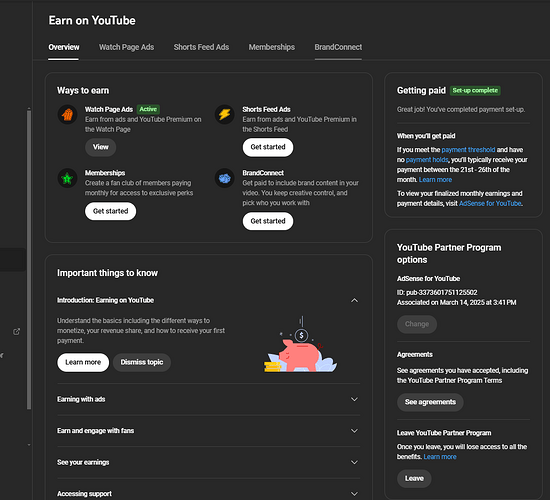This screenshot has width=550, height=500.
Task: Click Get started for BrandConnect
Action: (x=268, y=221)
